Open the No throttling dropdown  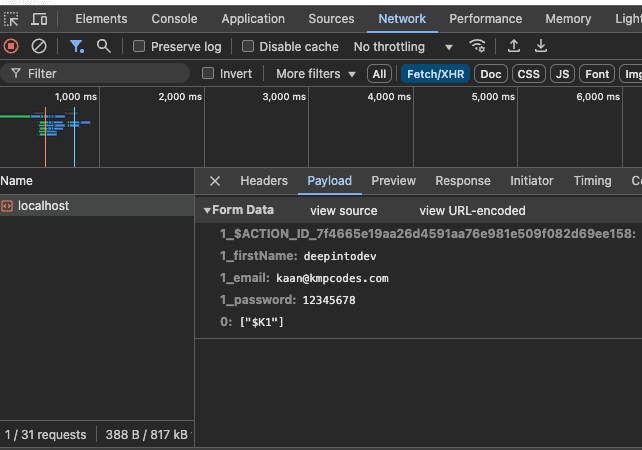pyautogui.click(x=403, y=47)
